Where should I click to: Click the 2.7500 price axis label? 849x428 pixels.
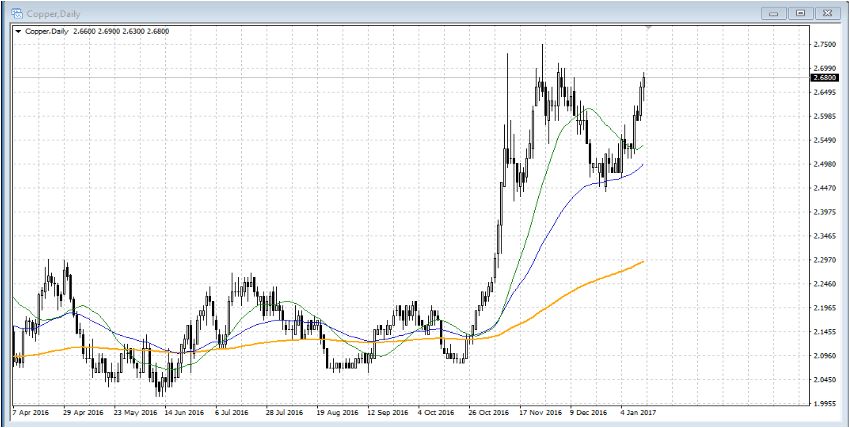(825, 45)
